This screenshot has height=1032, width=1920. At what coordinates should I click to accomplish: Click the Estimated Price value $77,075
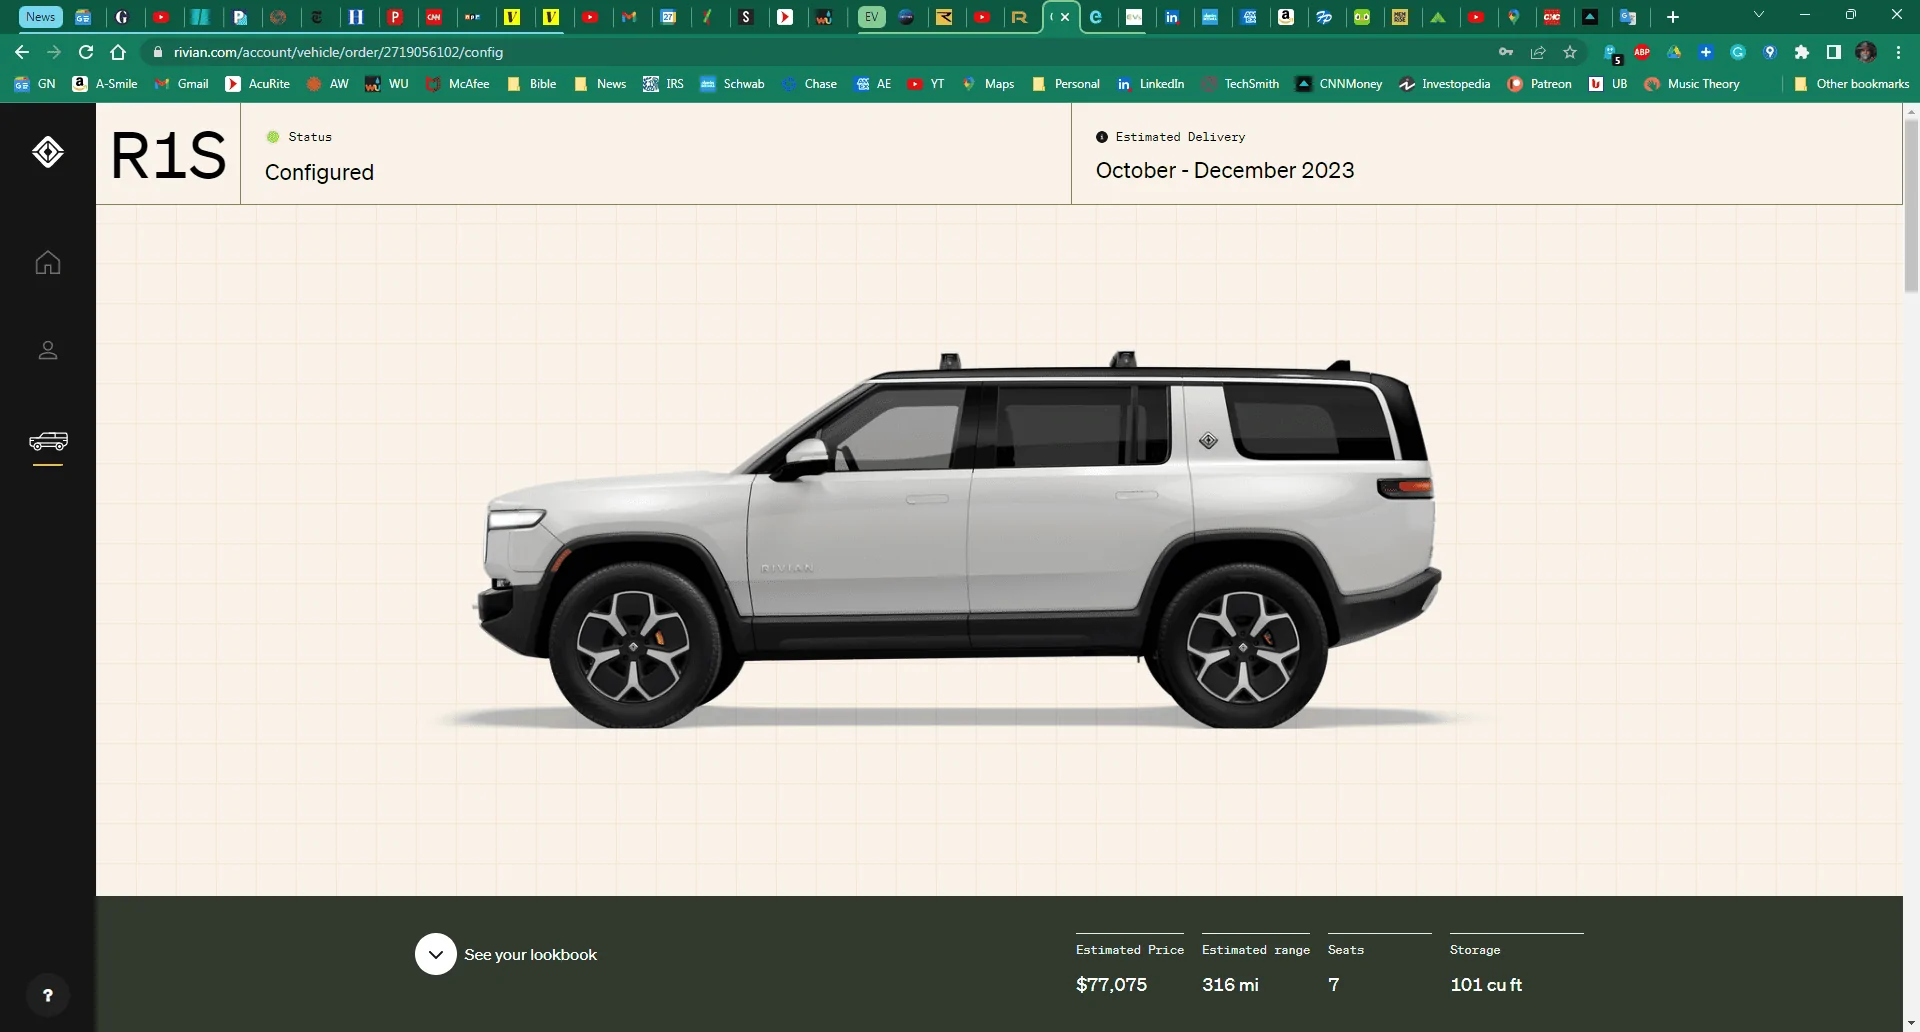(1111, 985)
